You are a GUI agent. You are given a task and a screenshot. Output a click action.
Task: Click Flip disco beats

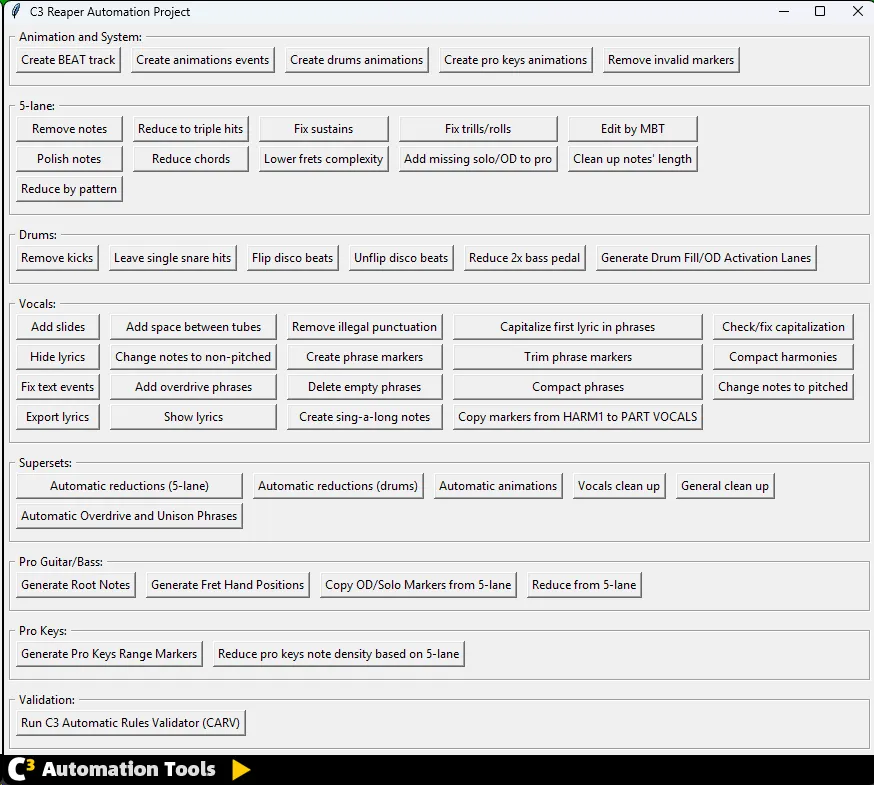pos(293,258)
